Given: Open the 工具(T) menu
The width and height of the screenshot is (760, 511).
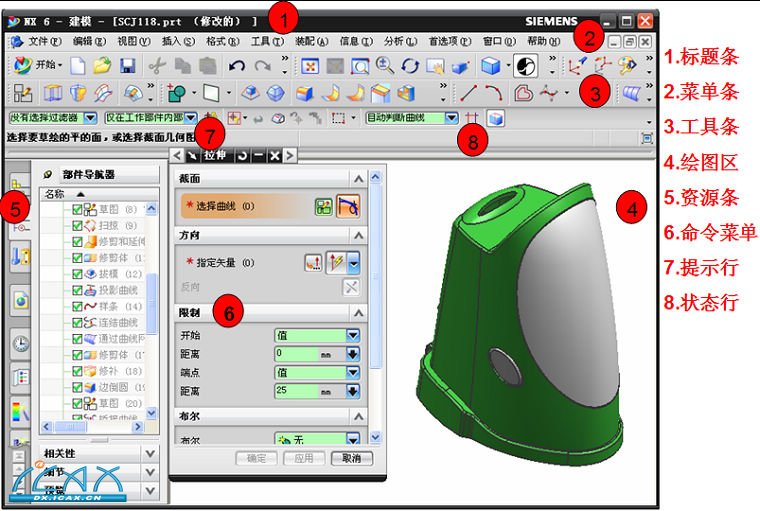Looking at the screenshot, I should (267, 42).
